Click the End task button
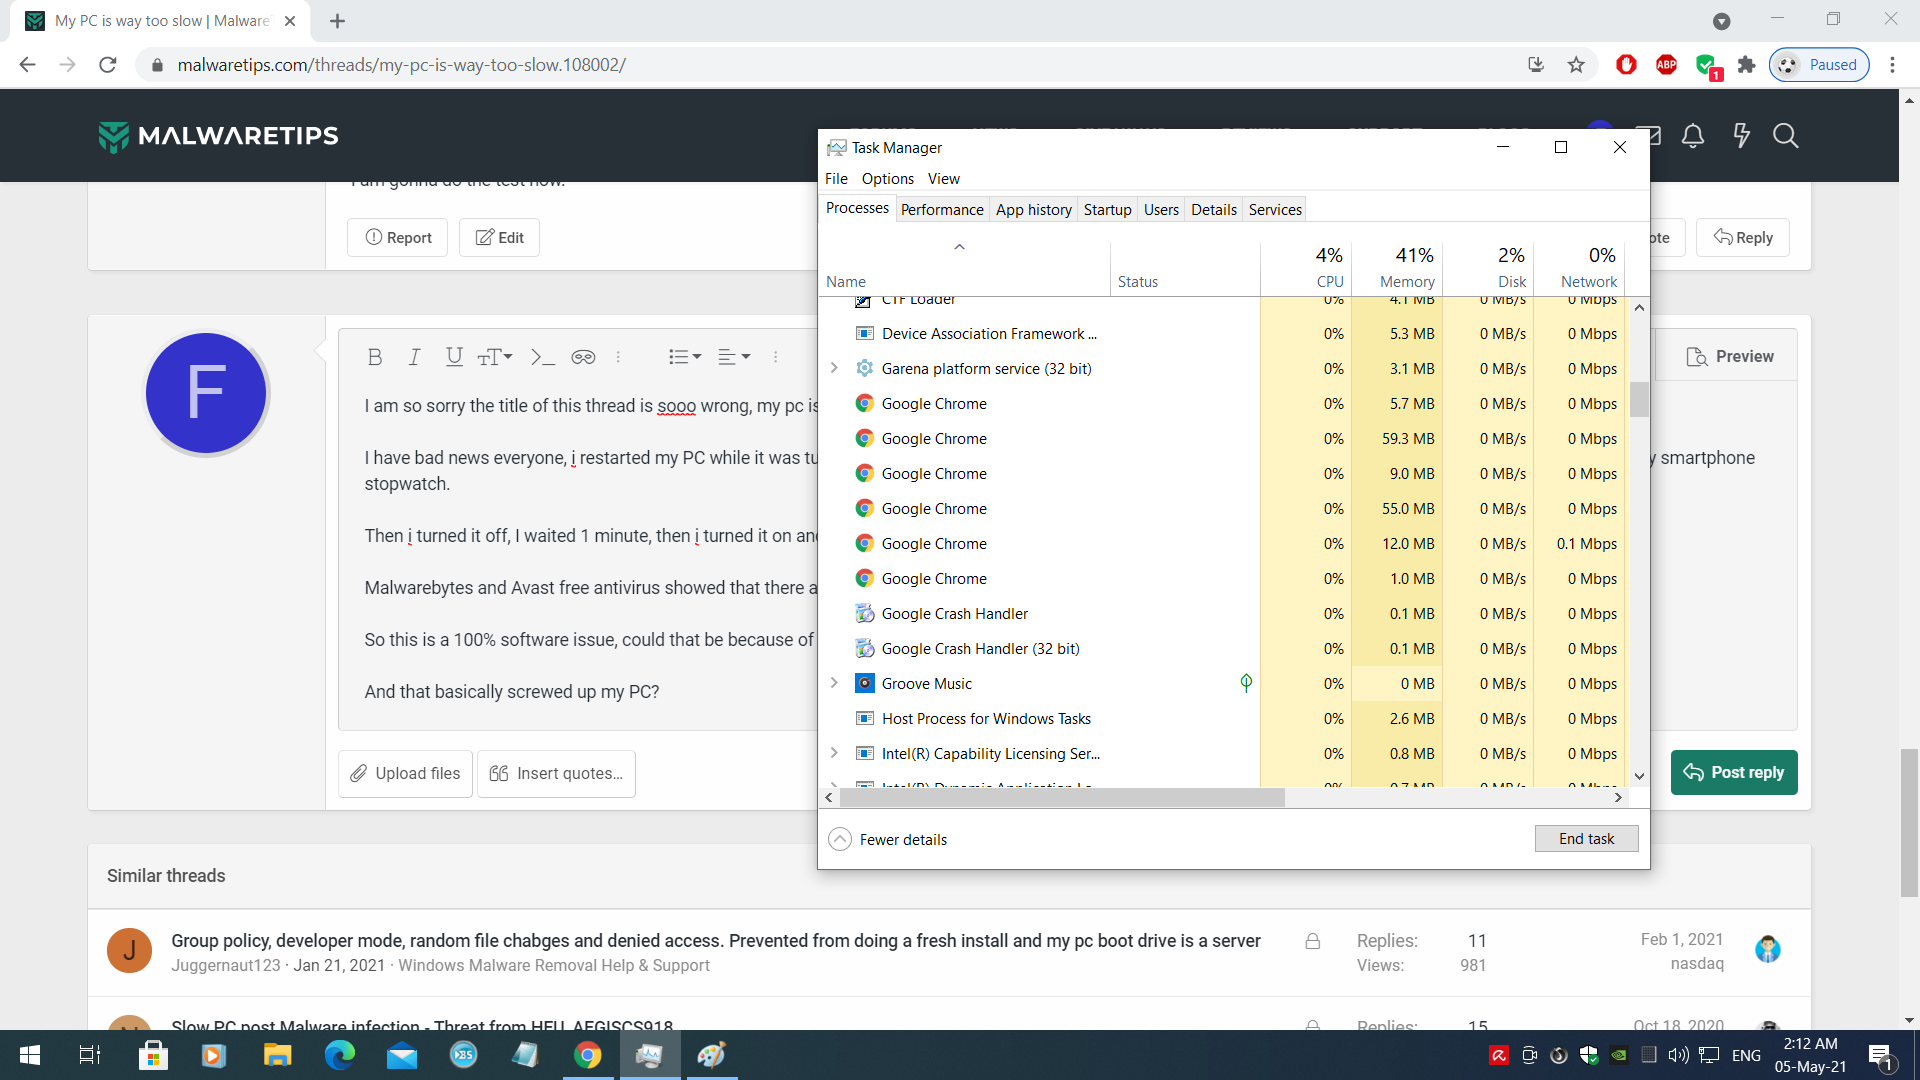This screenshot has width=1920, height=1080. click(1585, 839)
